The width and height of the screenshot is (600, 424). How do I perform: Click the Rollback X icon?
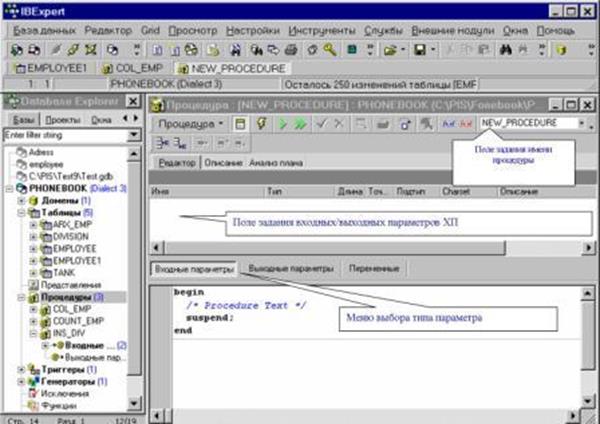tap(338, 123)
